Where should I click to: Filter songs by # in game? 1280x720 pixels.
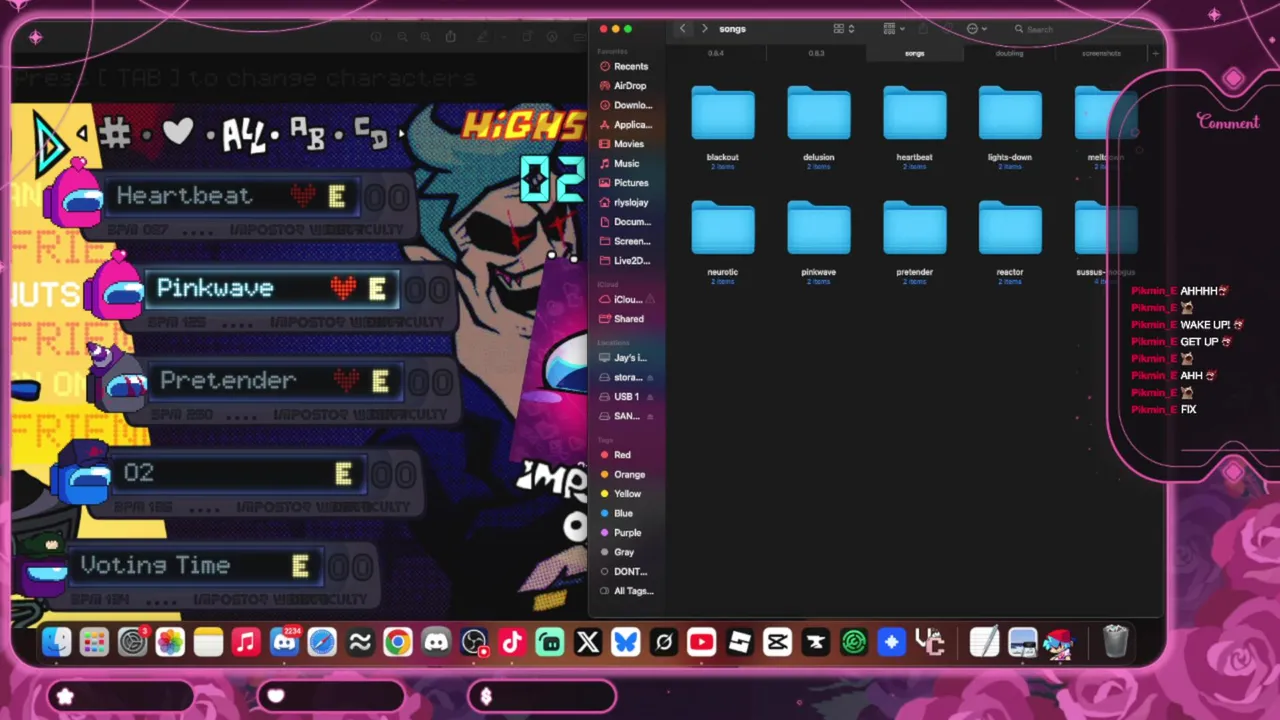pos(115,132)
